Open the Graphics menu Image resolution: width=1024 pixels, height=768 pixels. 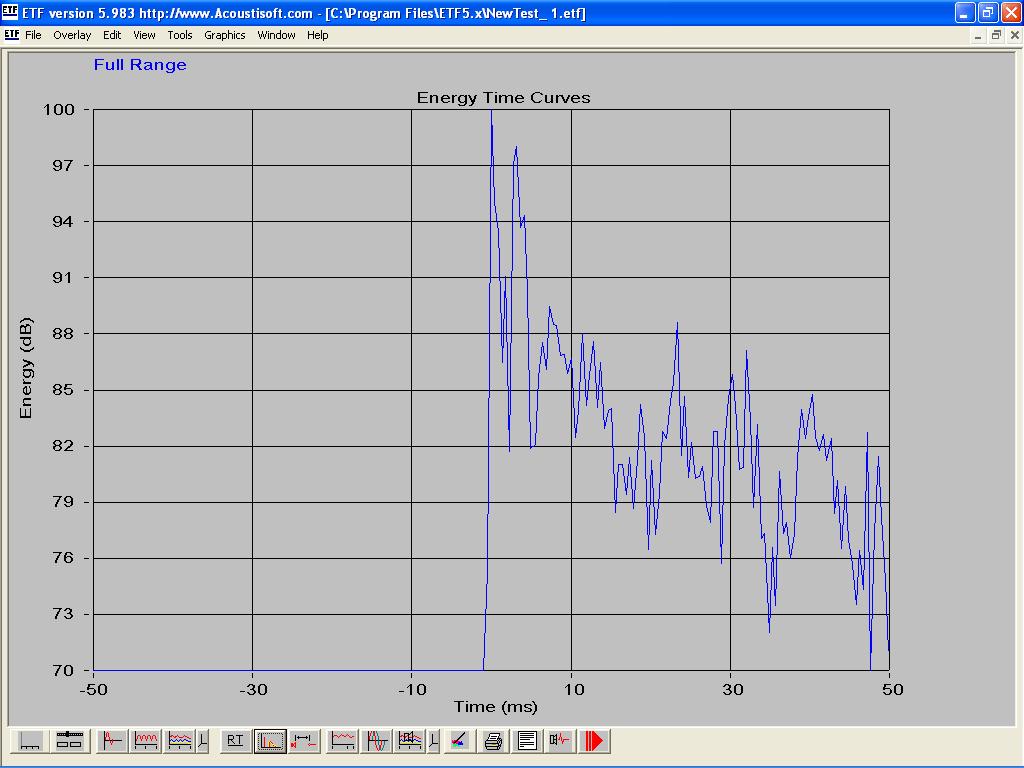tap(224, 35)
